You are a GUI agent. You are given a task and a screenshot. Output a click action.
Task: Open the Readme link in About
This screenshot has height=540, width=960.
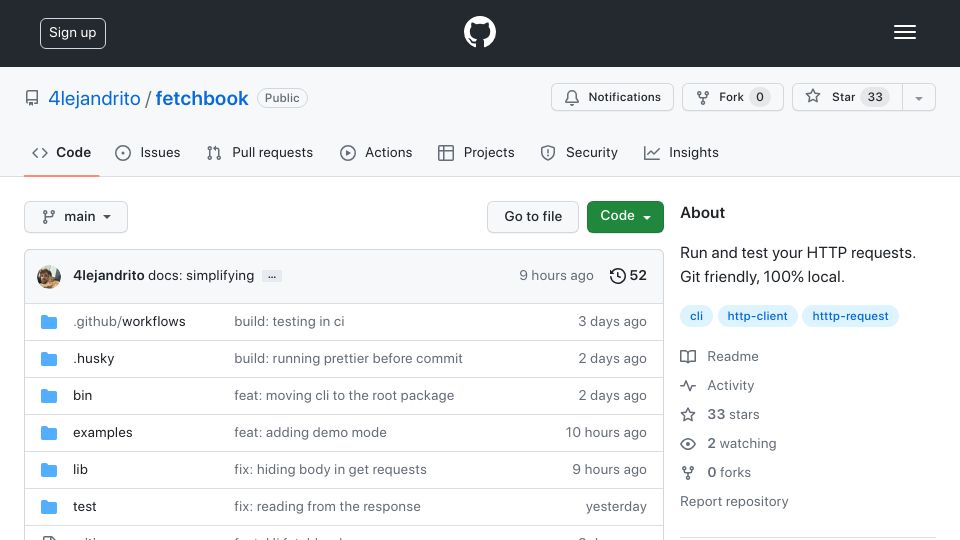(x=733, y=356)
